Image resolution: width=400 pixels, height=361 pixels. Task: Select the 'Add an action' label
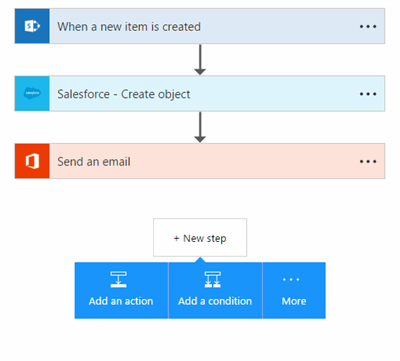pos(121,301)
